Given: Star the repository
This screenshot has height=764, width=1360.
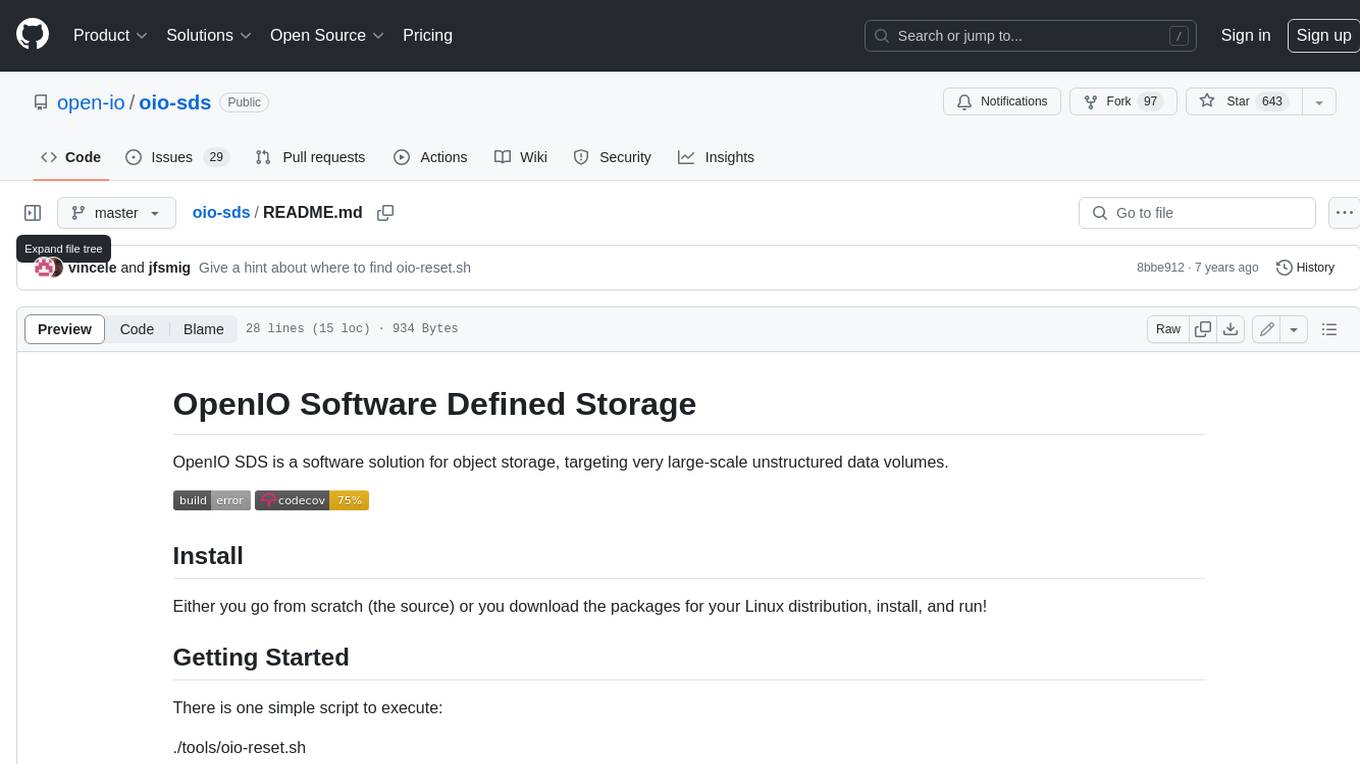Looking at the screenshot, I should pos(1243,102).
